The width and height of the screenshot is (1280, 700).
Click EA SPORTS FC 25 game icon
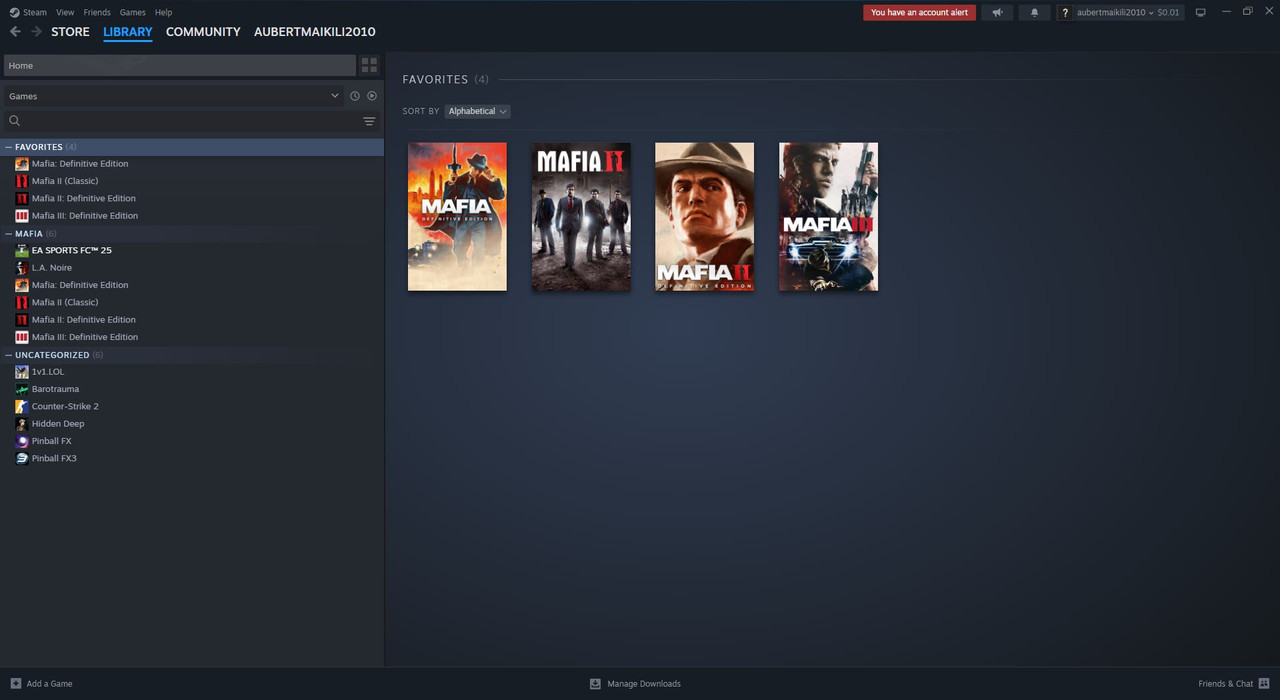[22, 250]
